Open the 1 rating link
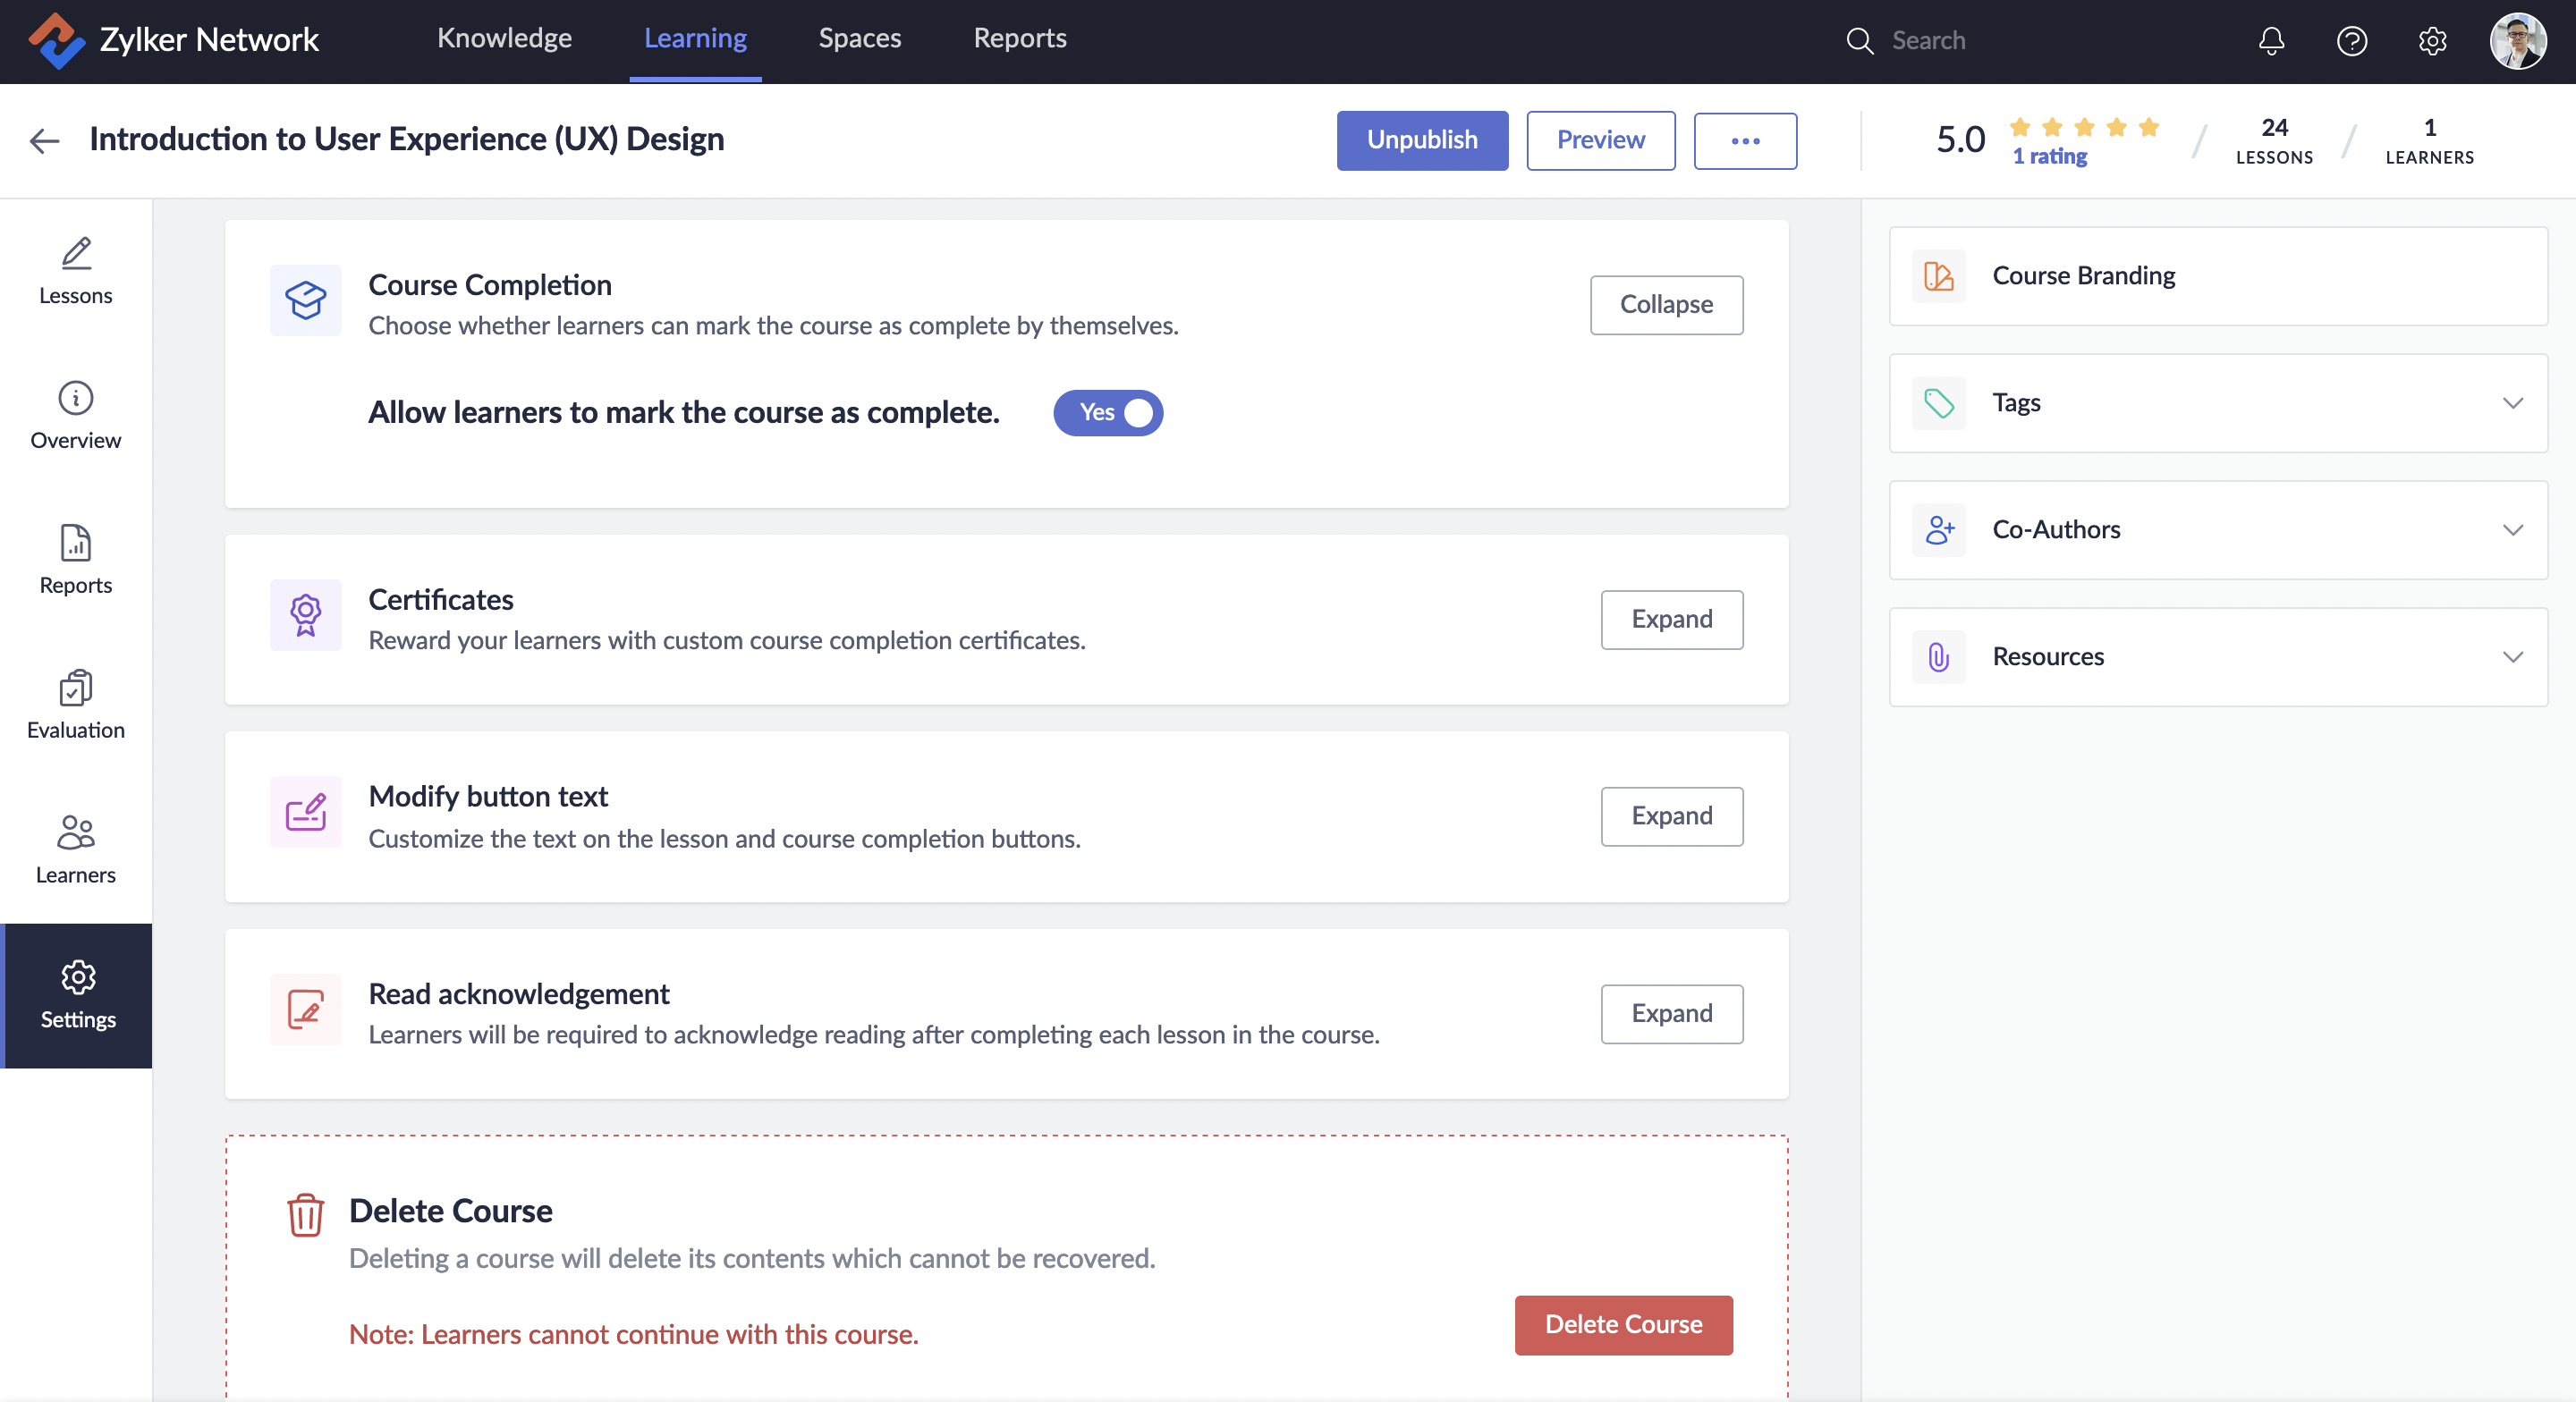 (x=2049, y=157)
